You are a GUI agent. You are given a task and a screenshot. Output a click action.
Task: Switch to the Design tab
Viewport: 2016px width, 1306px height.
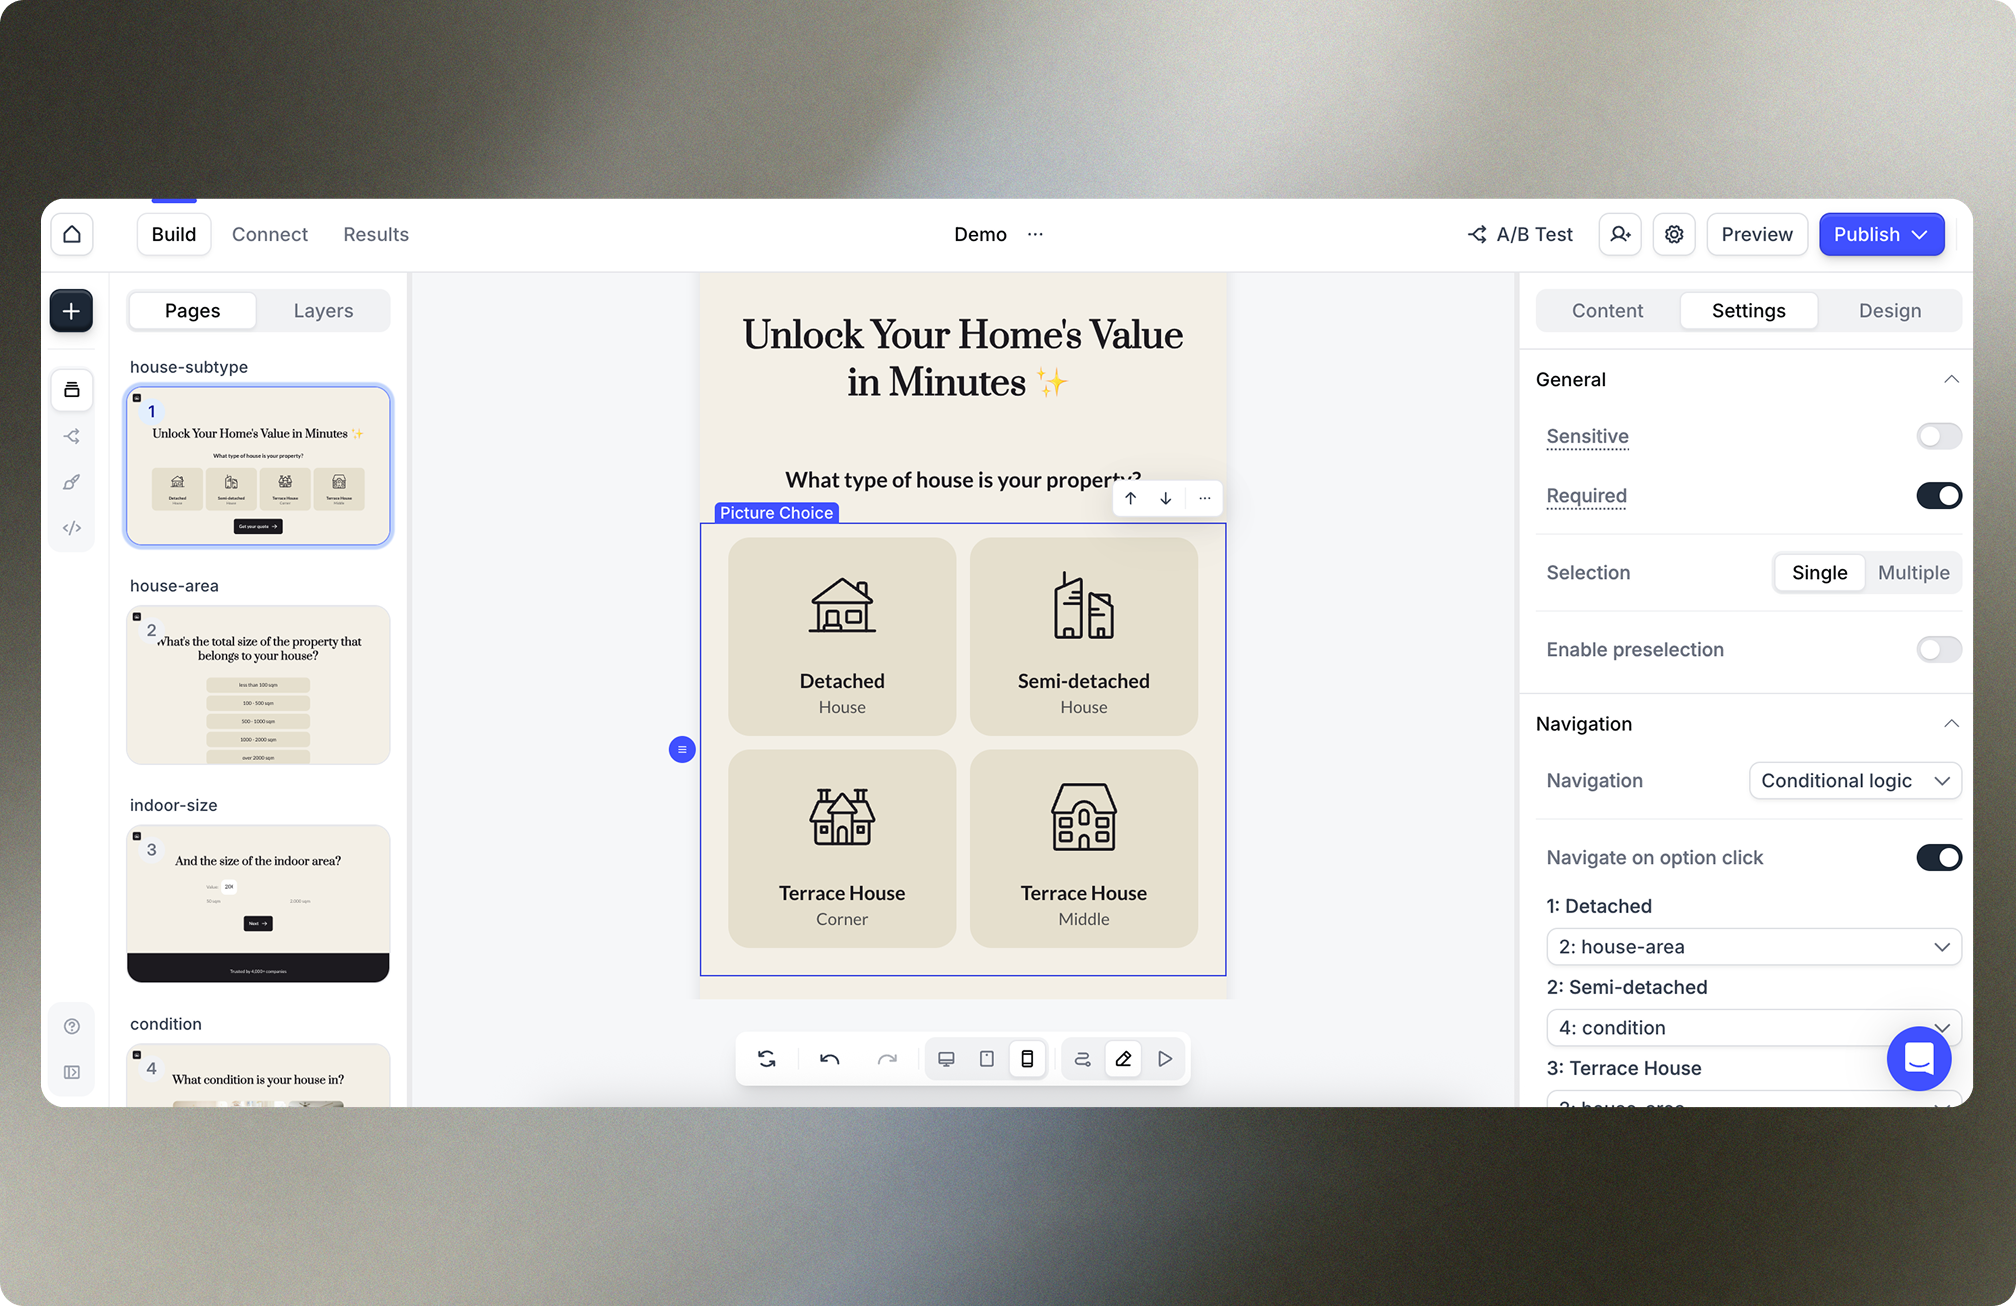tap(1889, 311)
